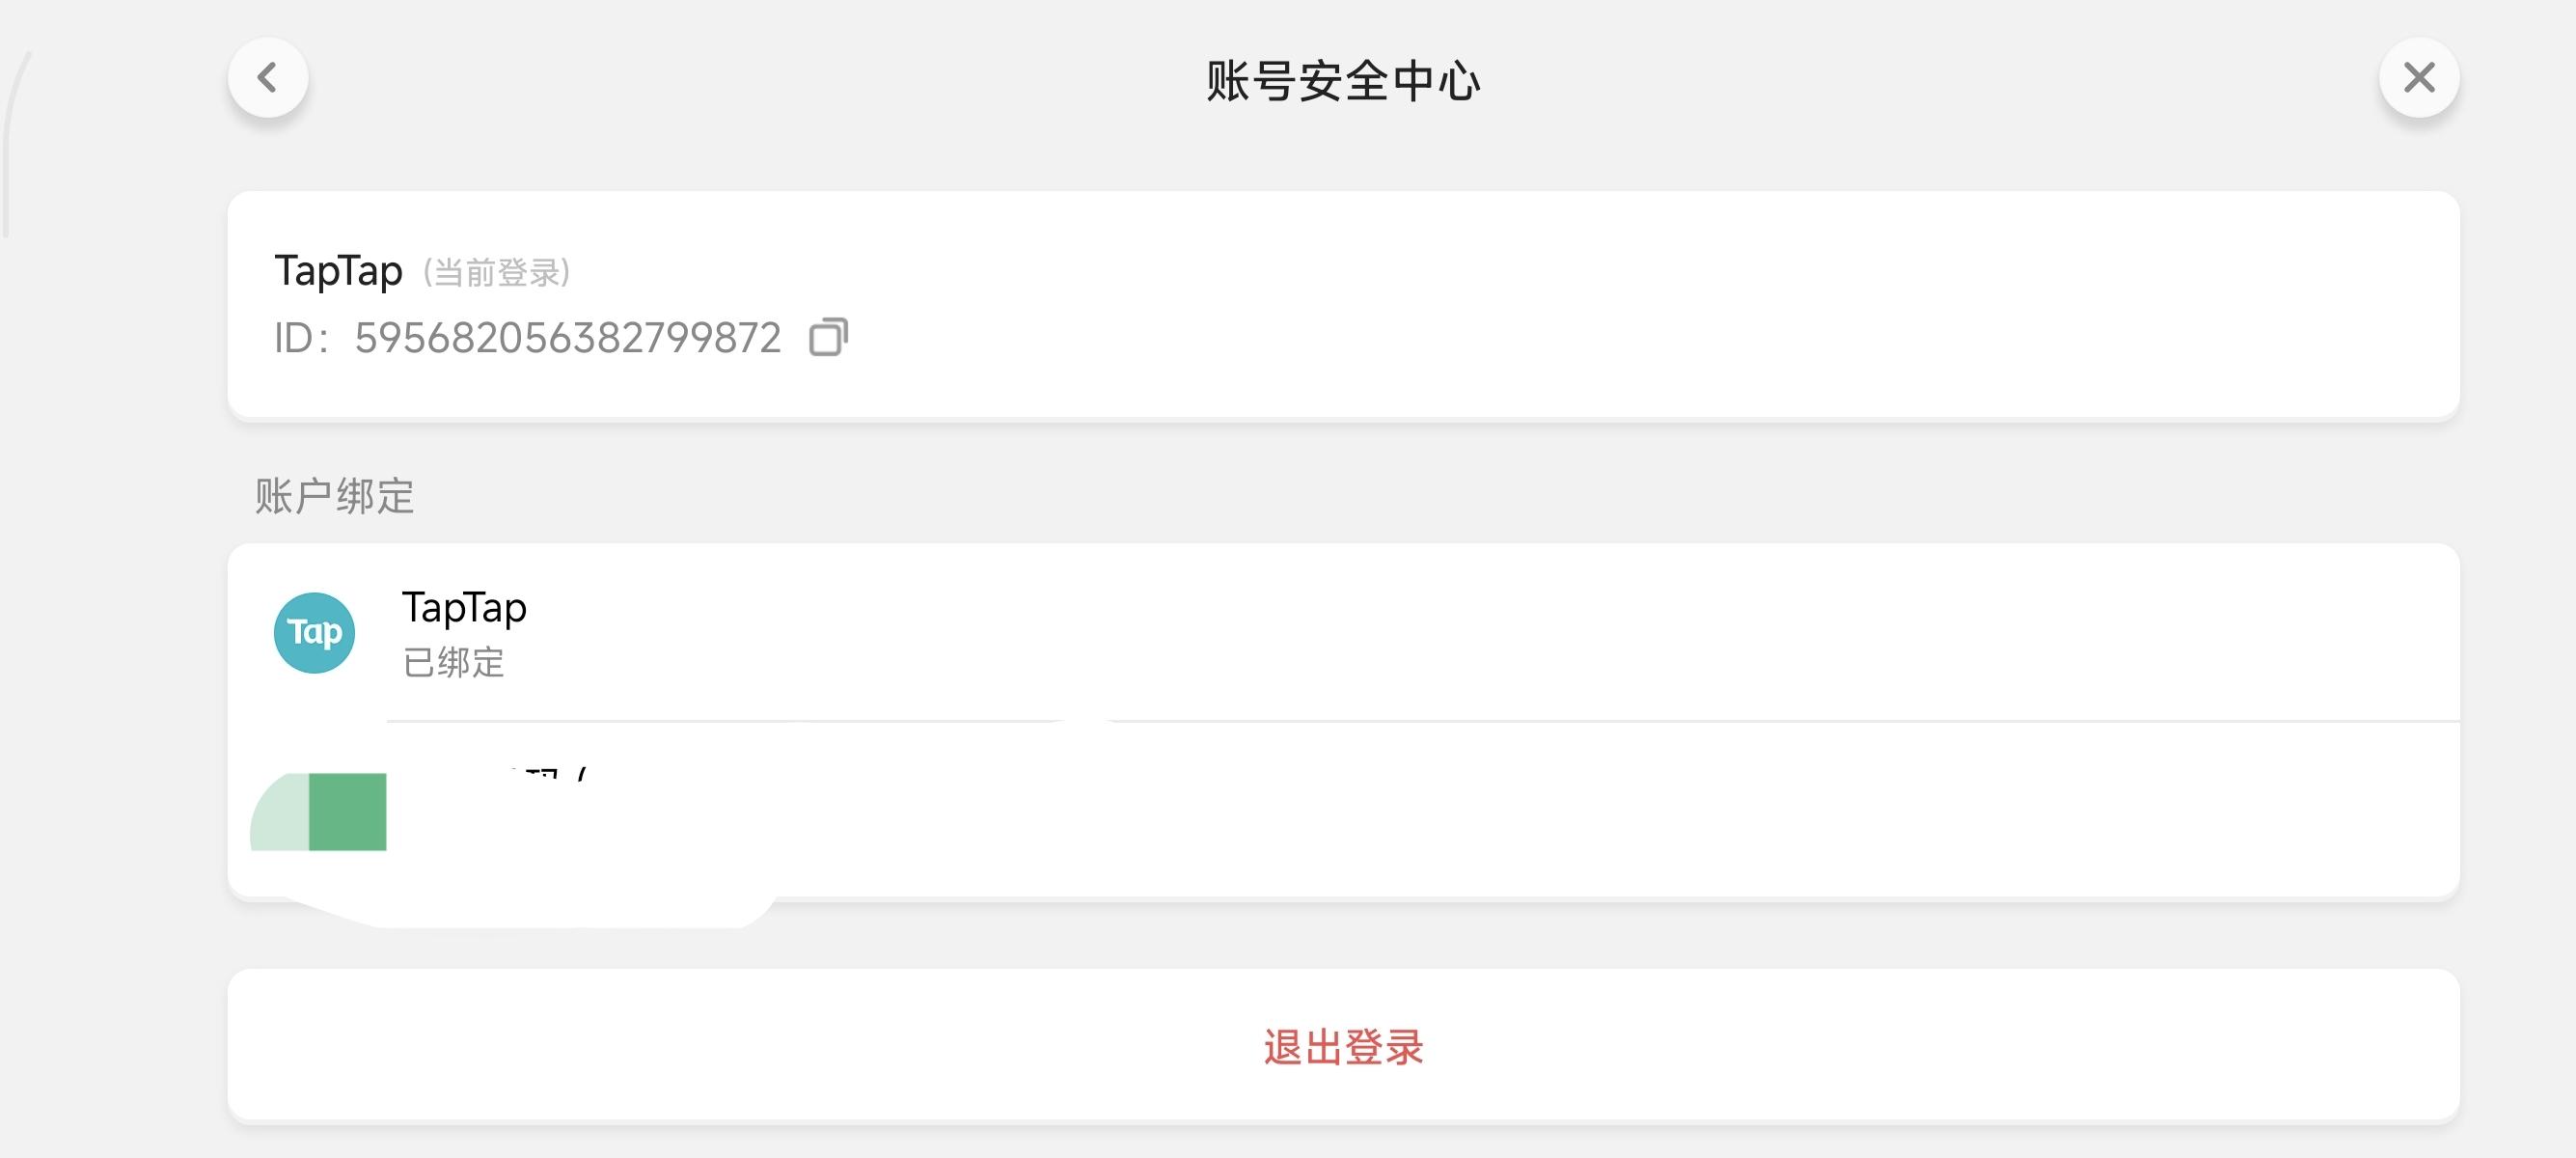Click the TapTap current login title
Image resolution: width=2576 pixels, height=1158 pixels.
338,270
